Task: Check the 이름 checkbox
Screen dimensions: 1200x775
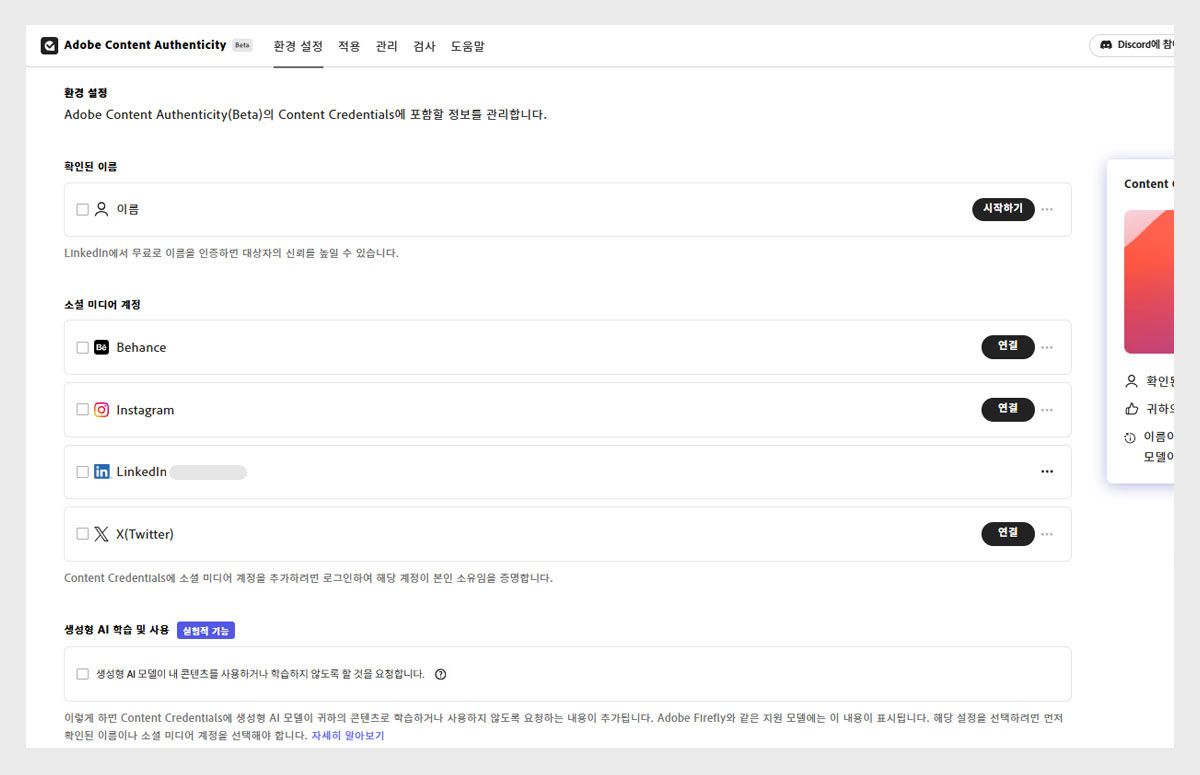Action: [x=82, y=209]
